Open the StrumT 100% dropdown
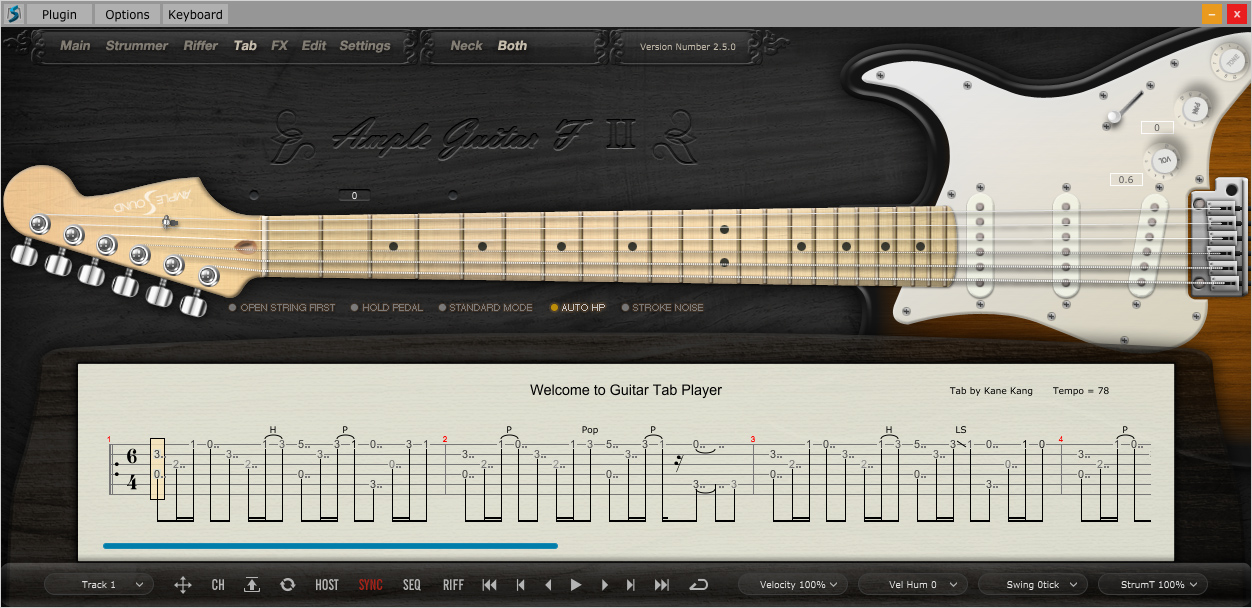 [x=1153, y=585]
